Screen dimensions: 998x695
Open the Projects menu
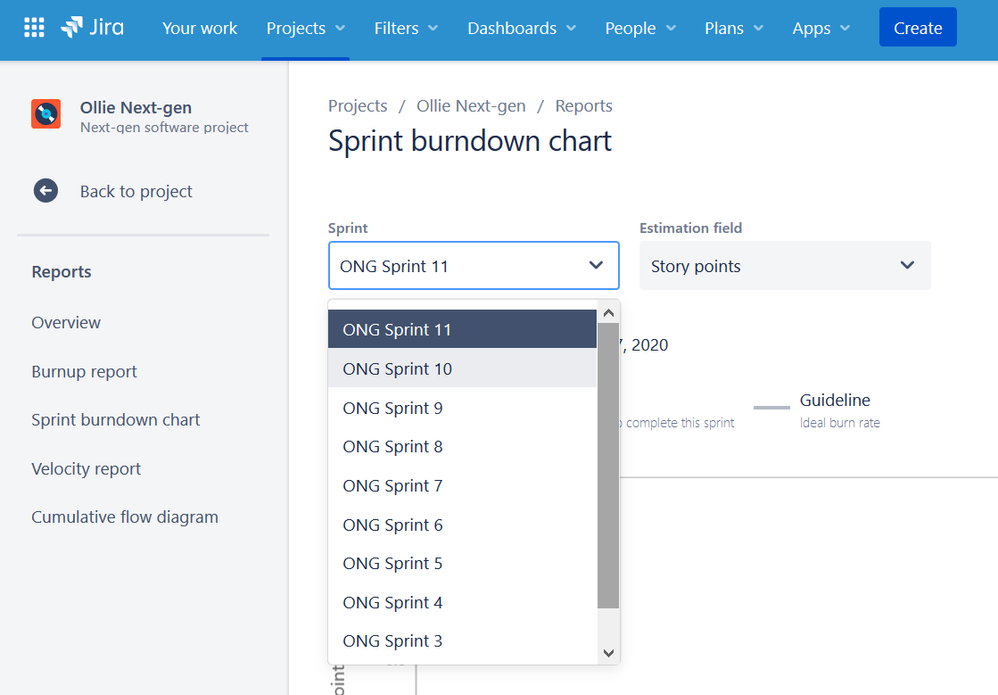coord(306,28)
